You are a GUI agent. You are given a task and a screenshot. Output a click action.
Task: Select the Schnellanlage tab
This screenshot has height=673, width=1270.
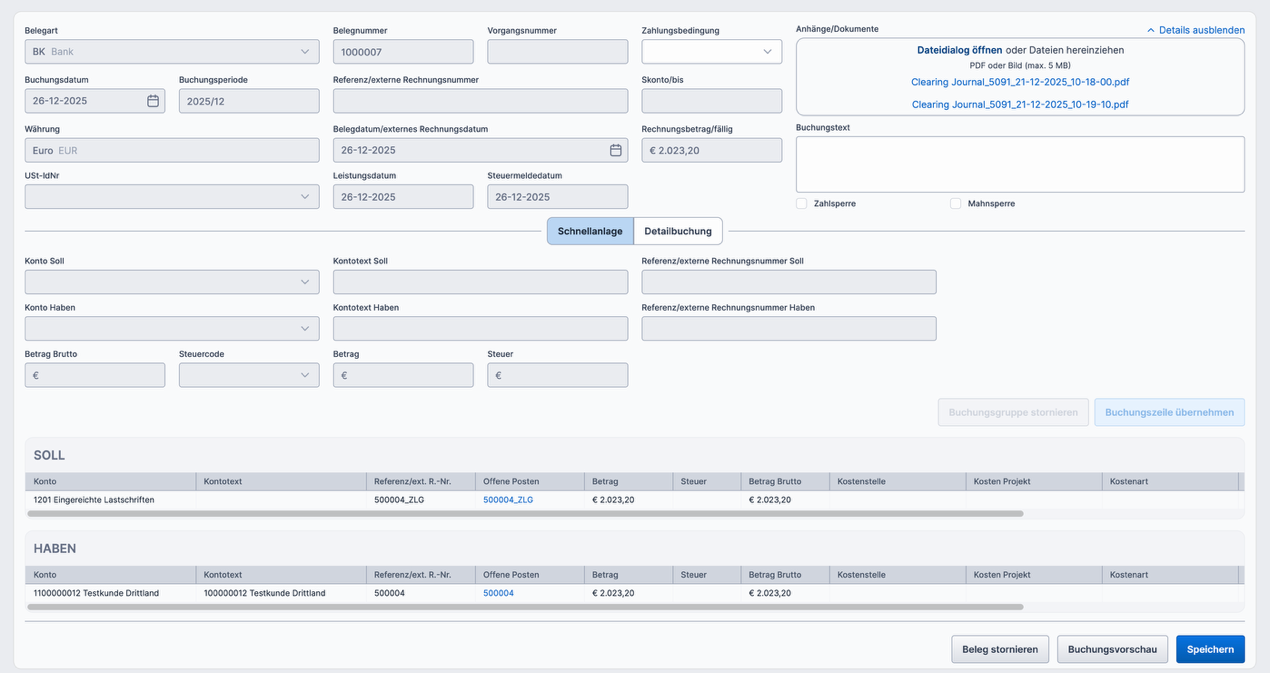590,231
